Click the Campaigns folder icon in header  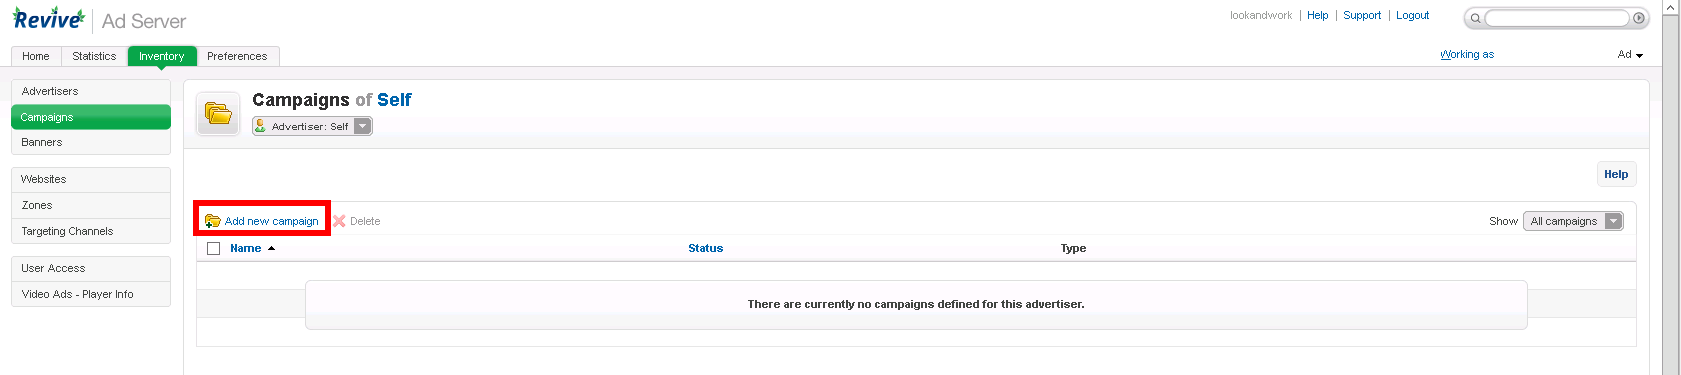[218, 114]
